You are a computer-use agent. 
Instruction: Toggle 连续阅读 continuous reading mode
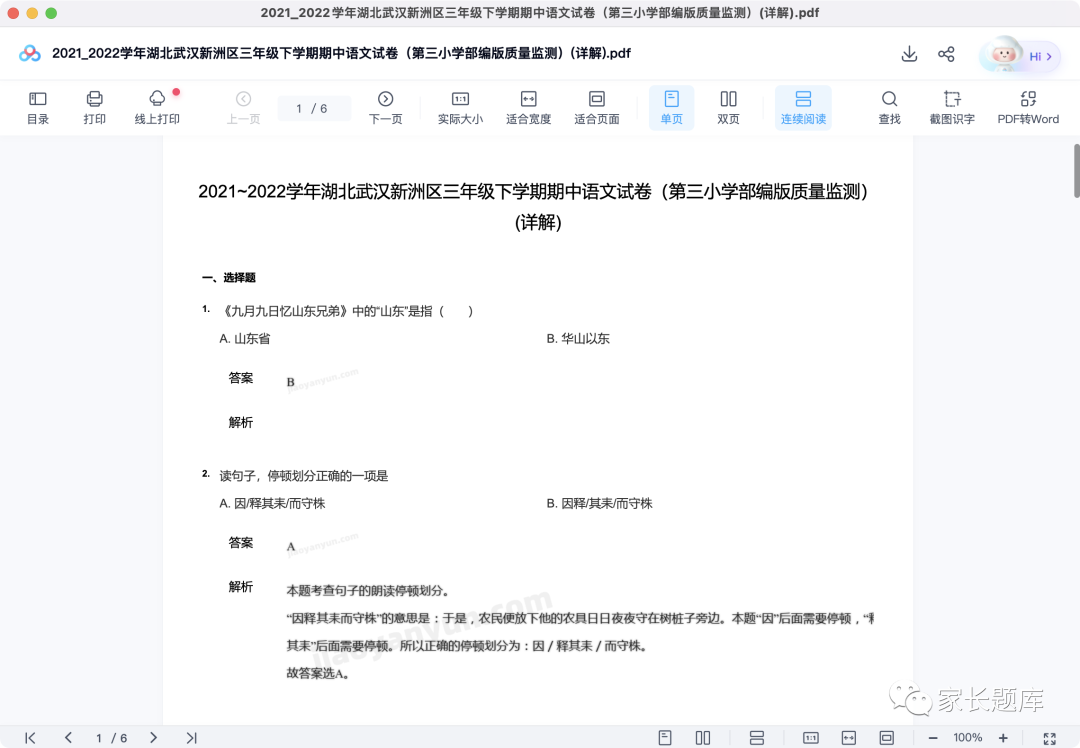click(803, 108)
